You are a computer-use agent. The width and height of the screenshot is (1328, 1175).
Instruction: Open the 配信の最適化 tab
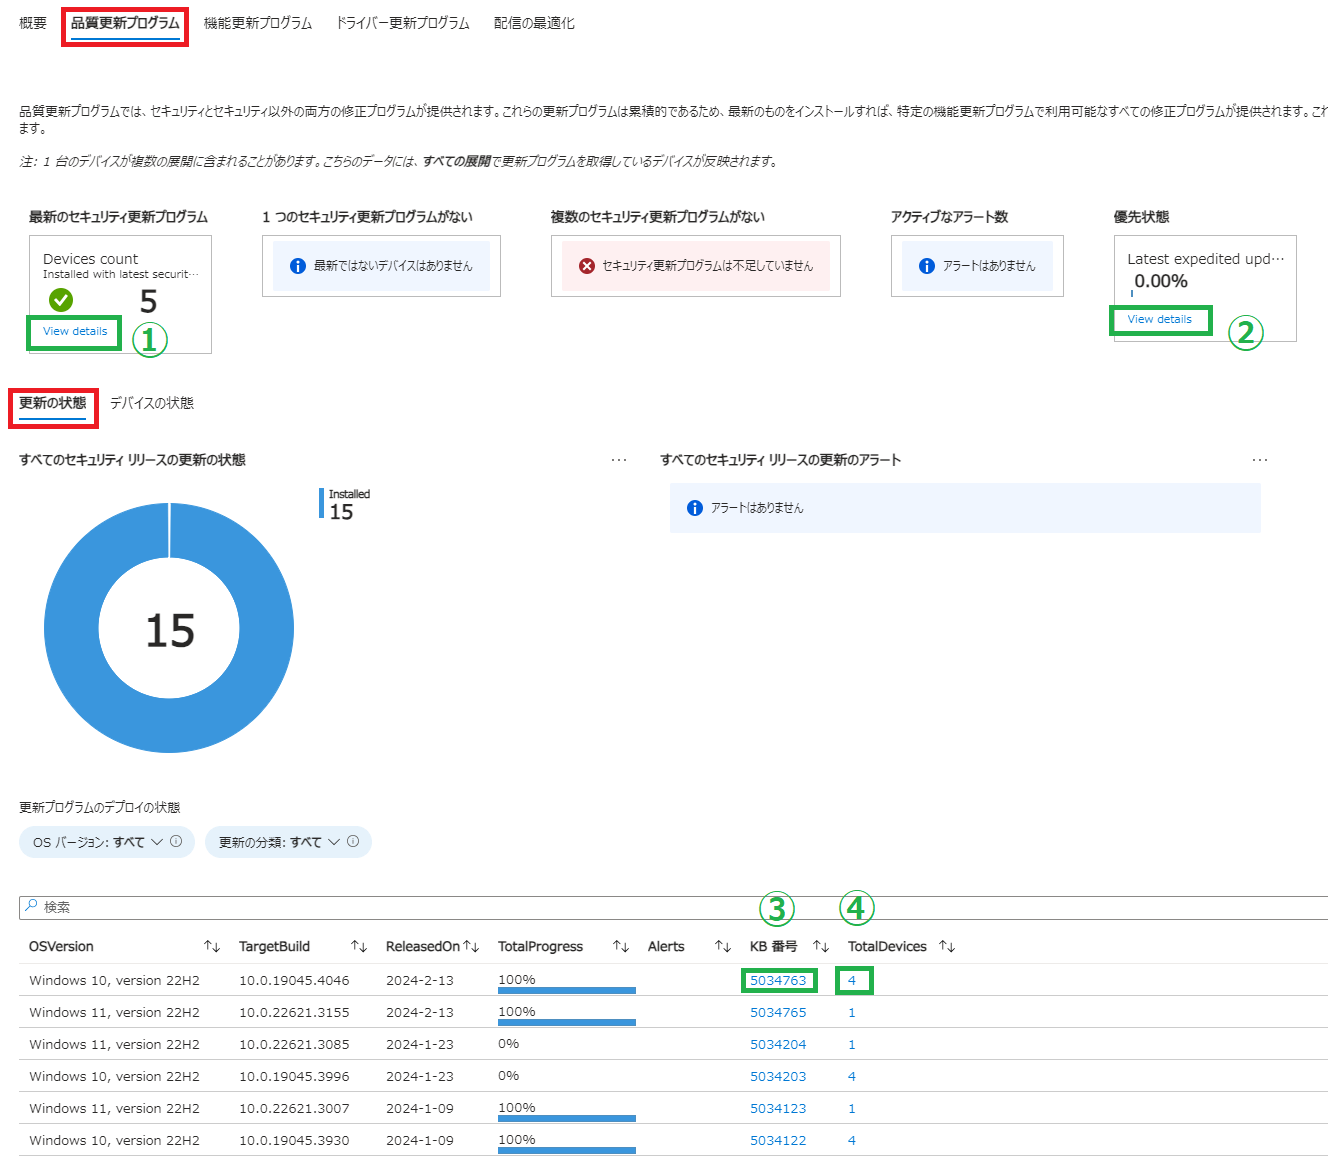point(534,23)
